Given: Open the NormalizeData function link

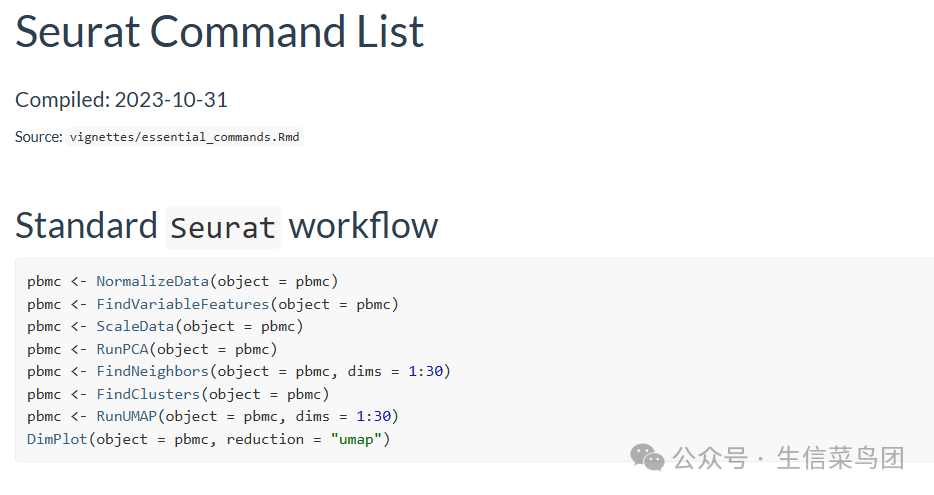Looking at the screenshot, I should point(152,281).
